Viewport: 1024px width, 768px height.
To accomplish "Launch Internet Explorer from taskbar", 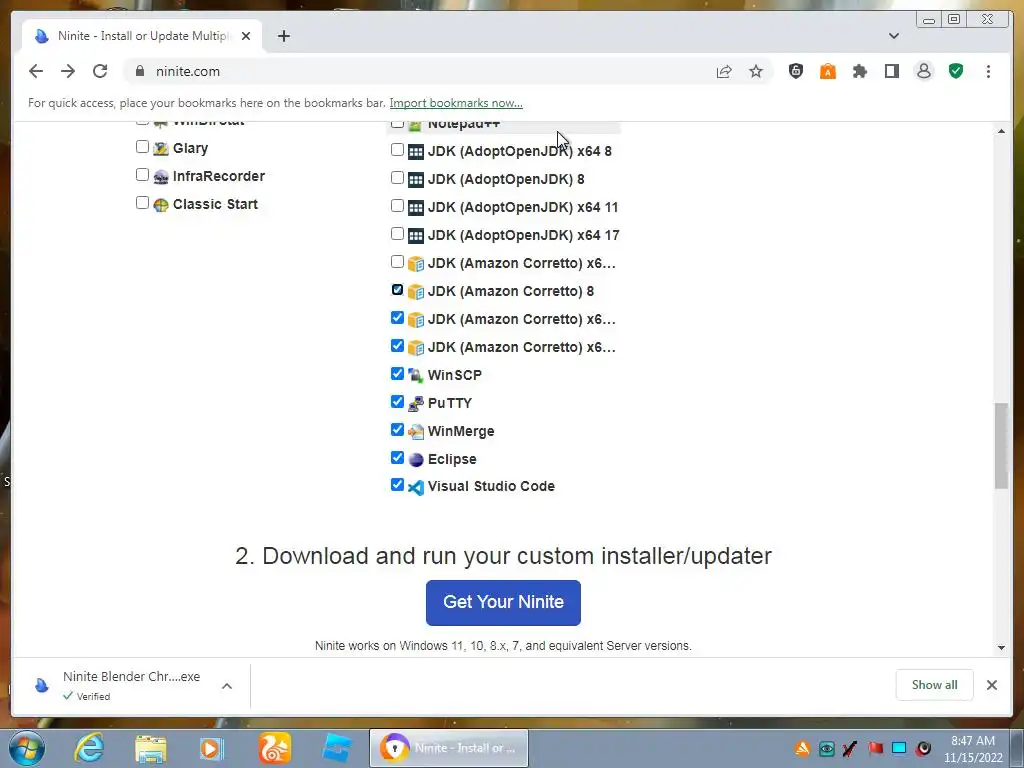I will point(88,748).
